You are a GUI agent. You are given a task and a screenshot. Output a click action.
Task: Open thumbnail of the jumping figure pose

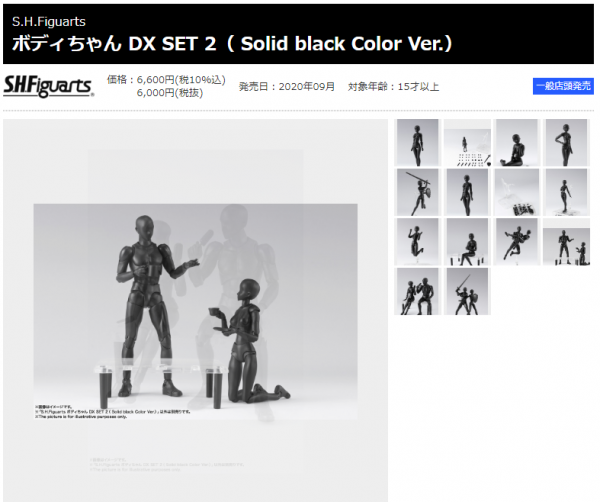tap(417, 242)
